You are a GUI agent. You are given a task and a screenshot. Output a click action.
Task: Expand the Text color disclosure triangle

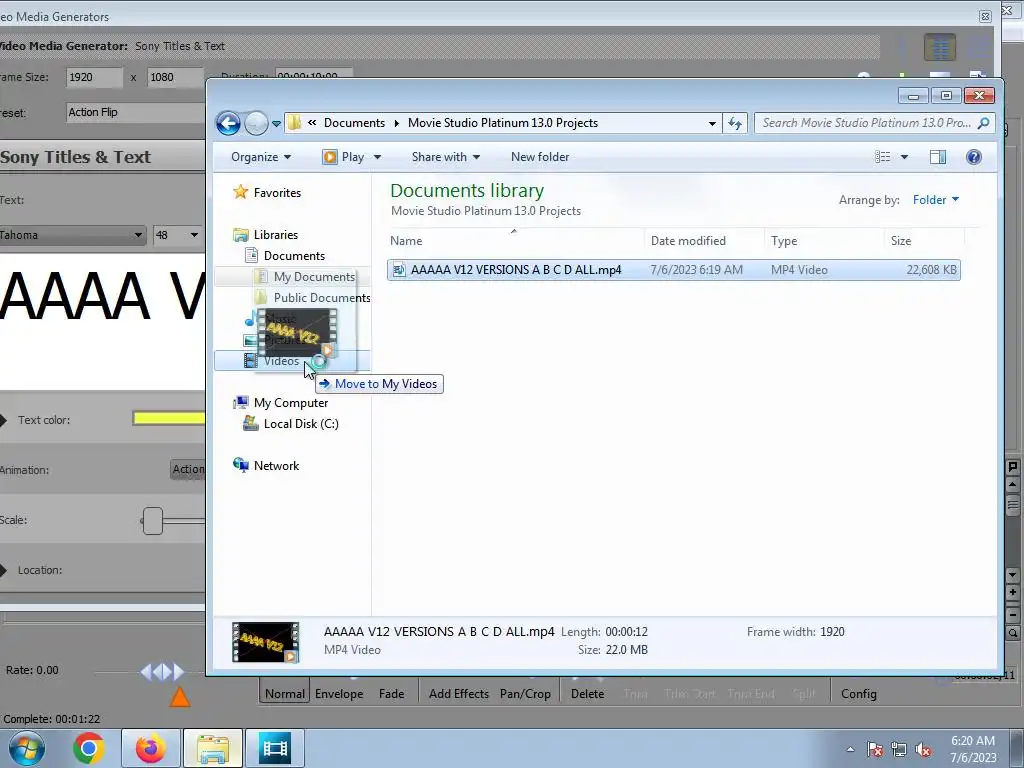(x=3, y=420)
